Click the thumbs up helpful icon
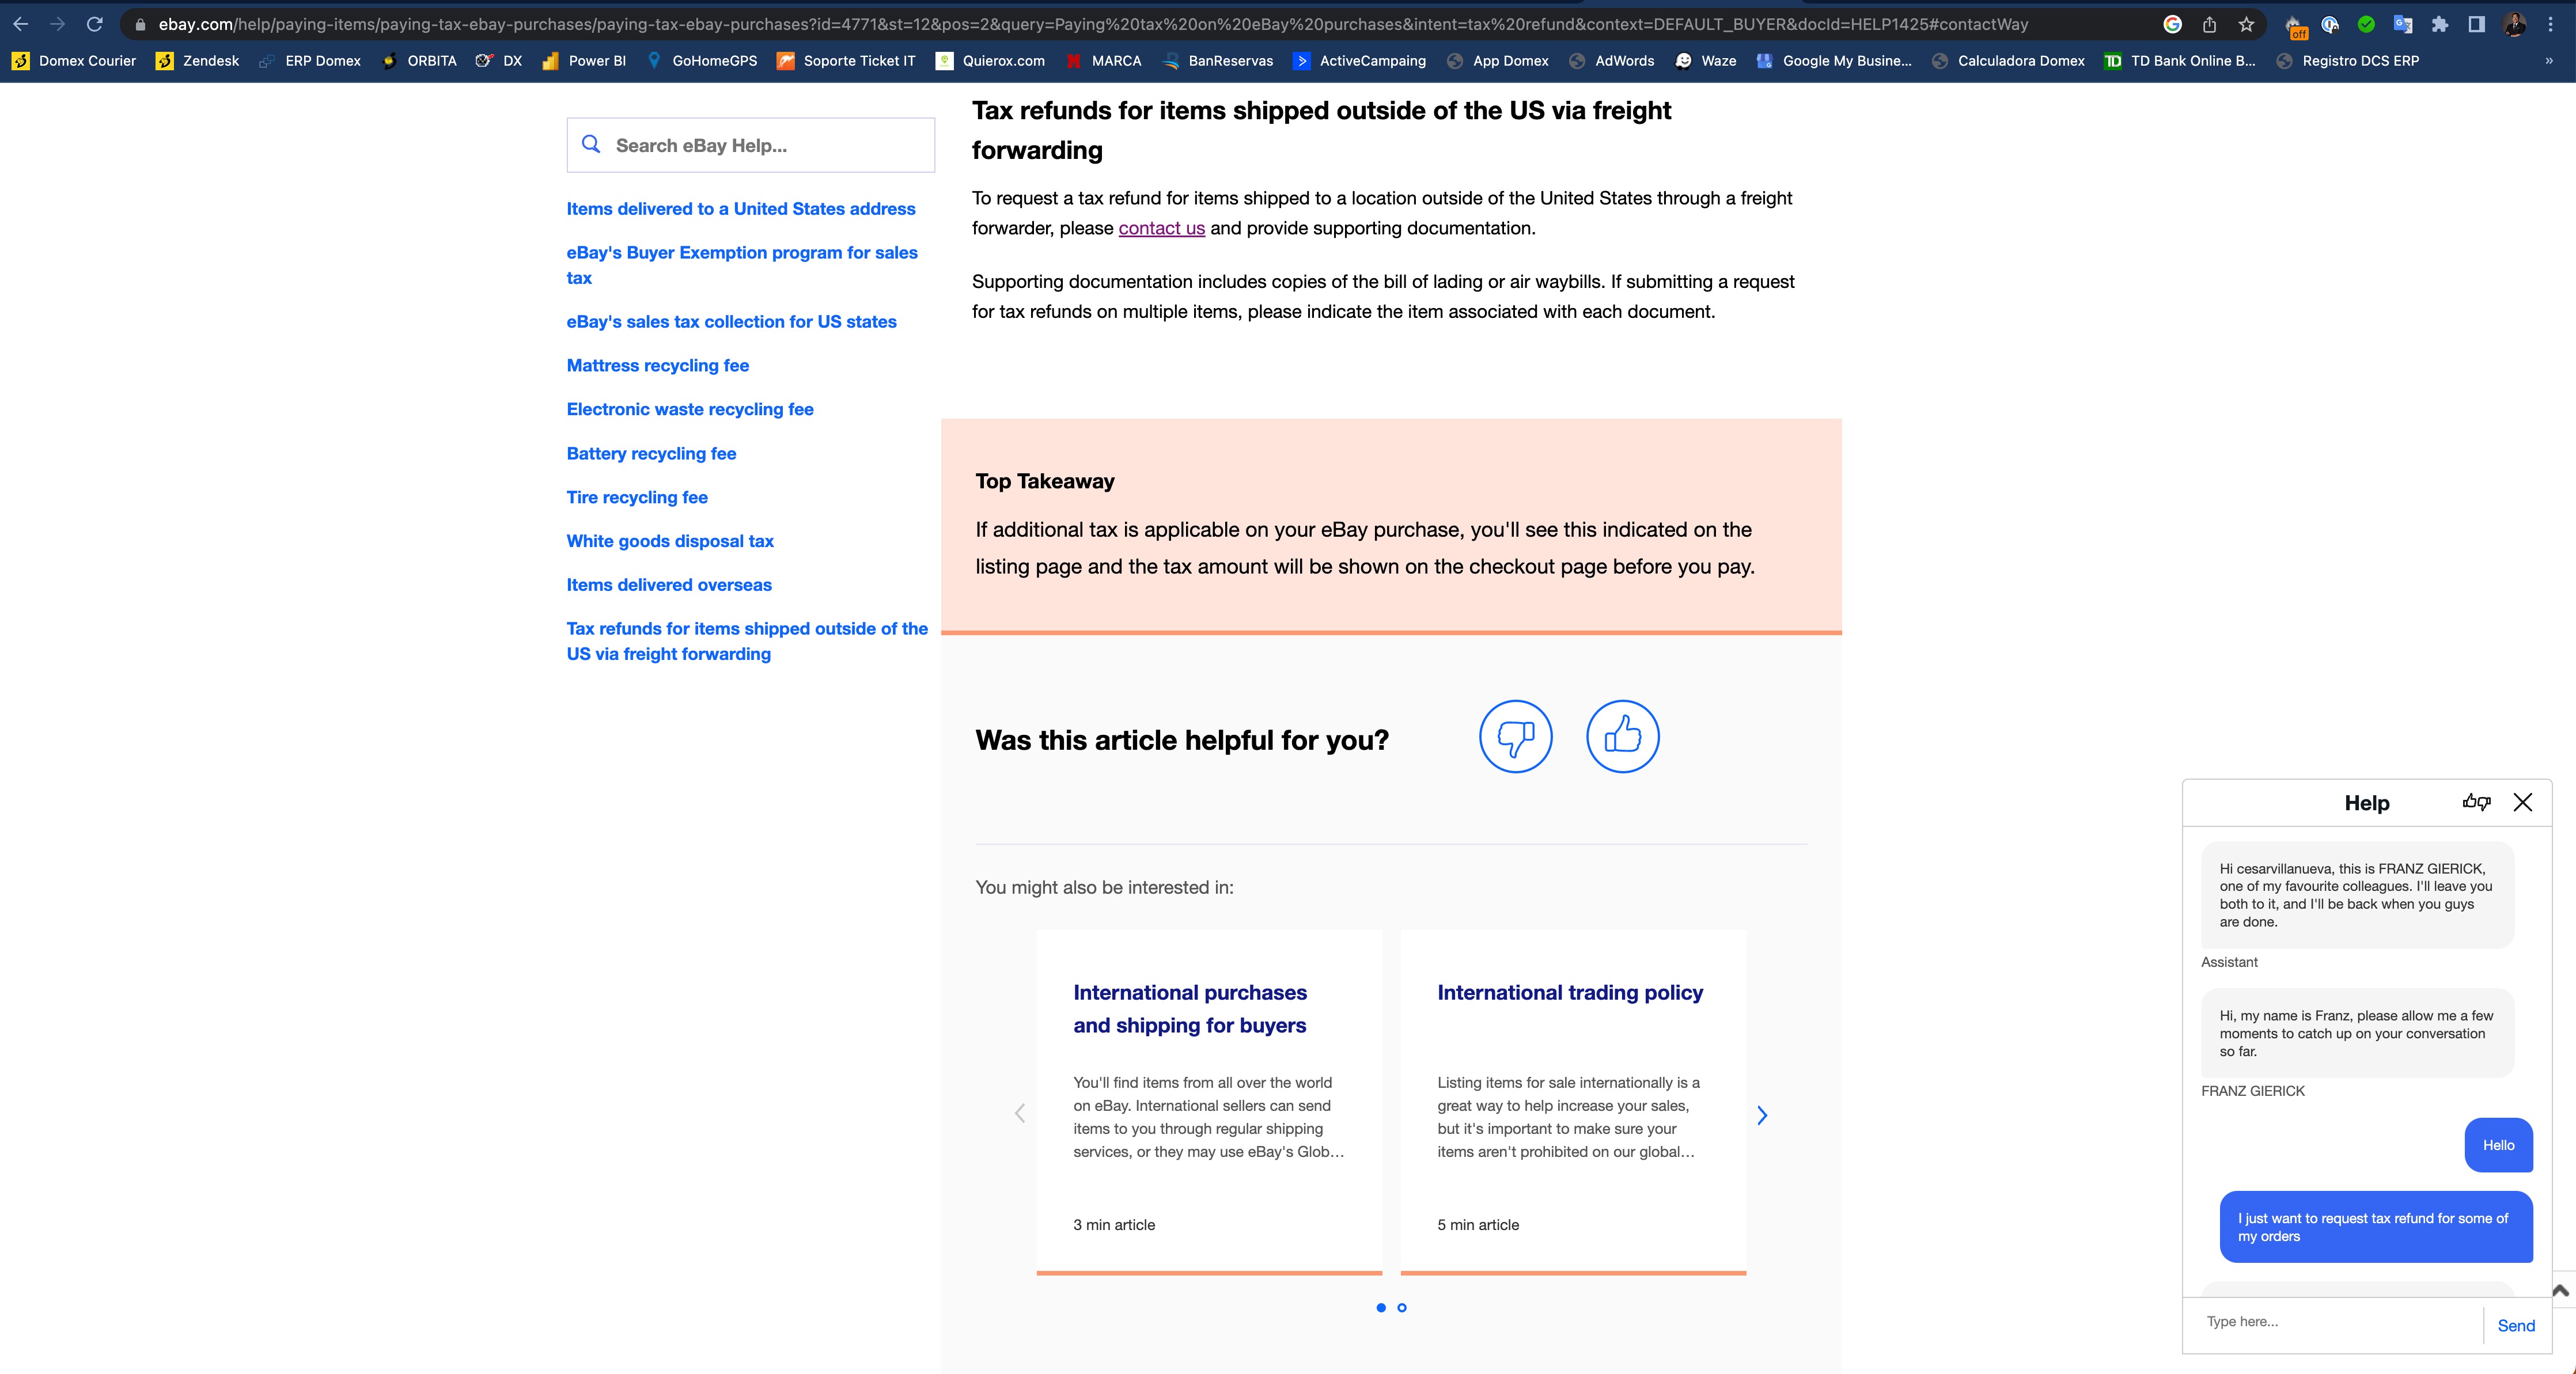Image resolution: width=2576 pixels, height=1374 pixels. pos(1622,736)
